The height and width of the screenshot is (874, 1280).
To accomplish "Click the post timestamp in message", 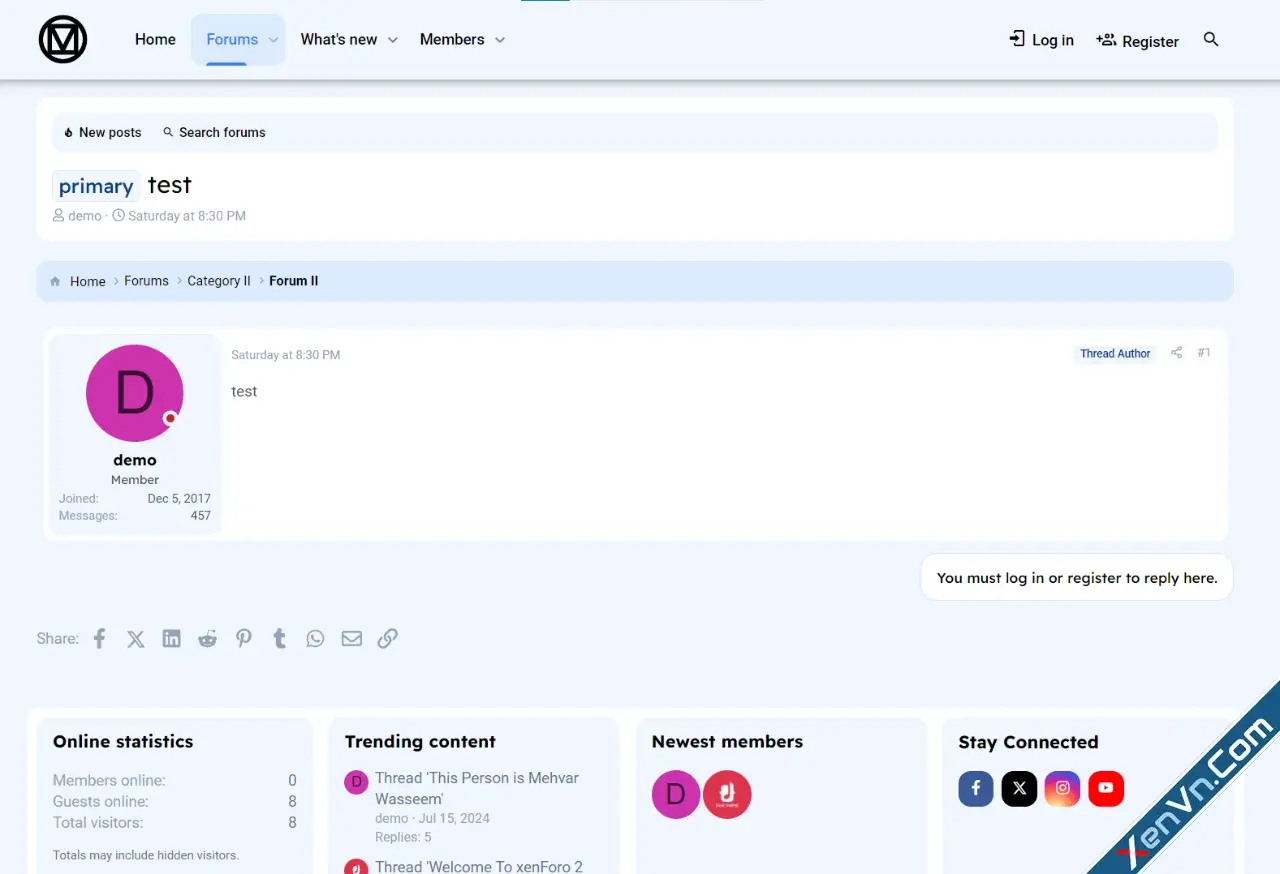I will 286,355.
